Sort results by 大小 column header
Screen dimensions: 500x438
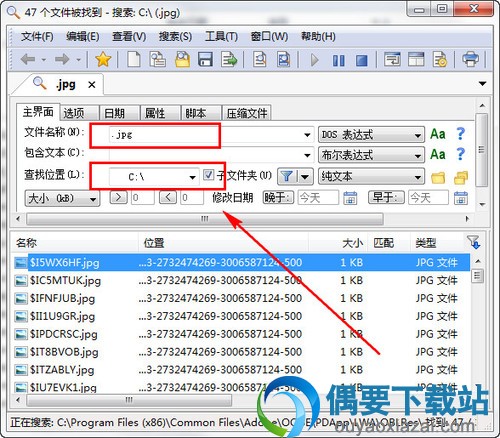tap(338, 243)
